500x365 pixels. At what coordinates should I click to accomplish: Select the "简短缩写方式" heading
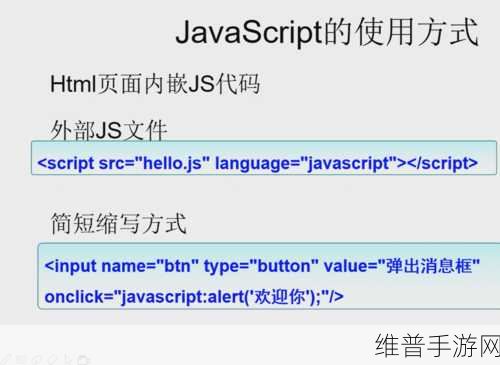[x=118, y=223]
